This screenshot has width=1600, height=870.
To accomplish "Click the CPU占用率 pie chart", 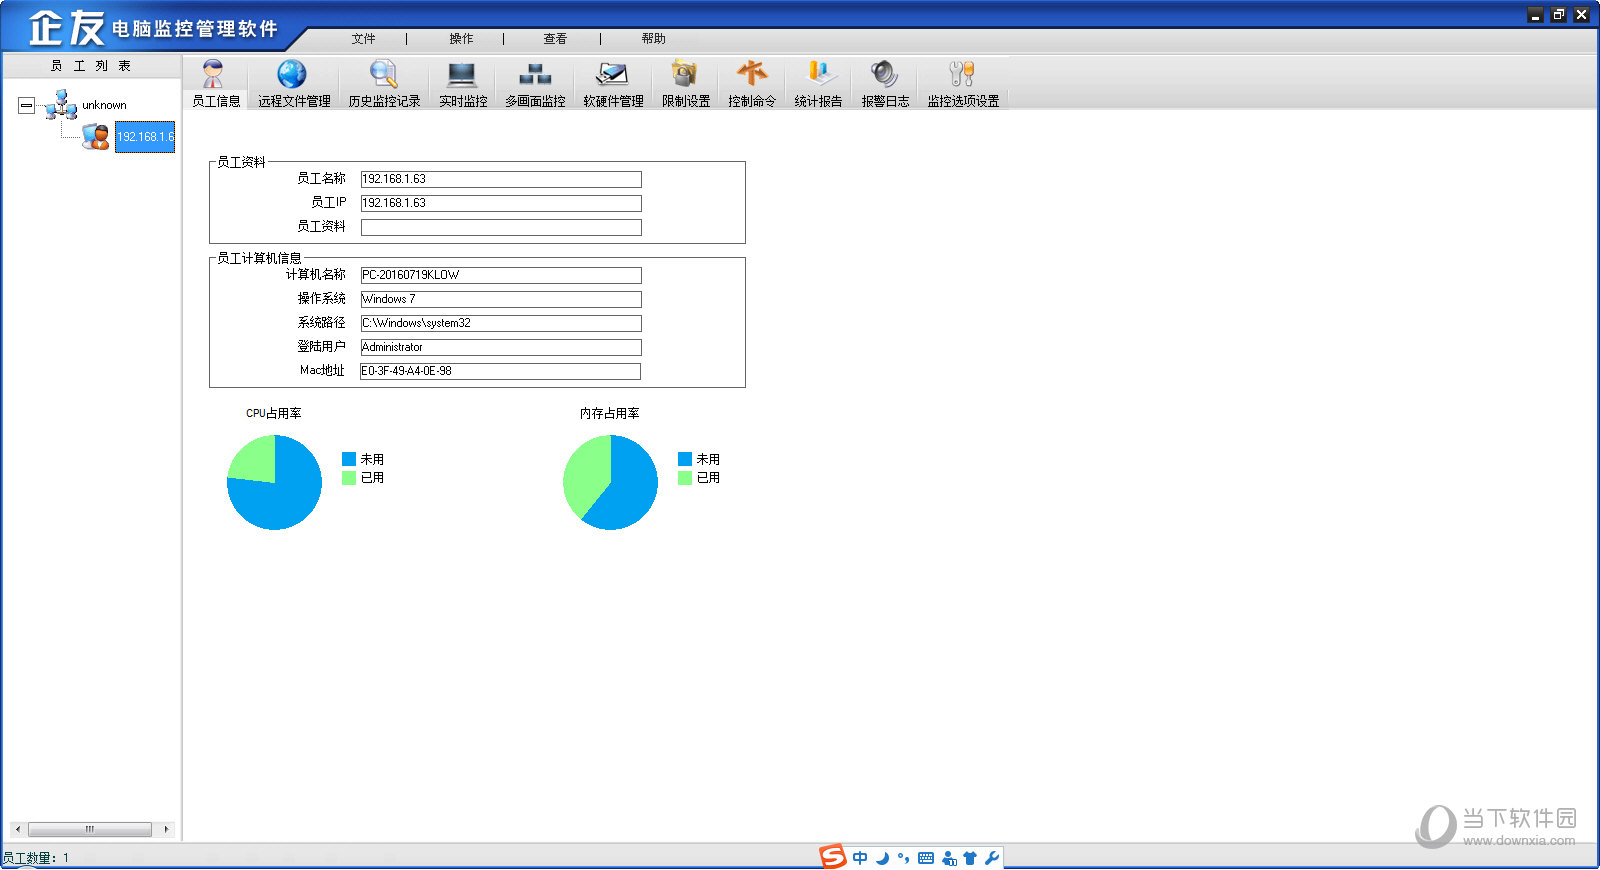I will tap(274, 482).
